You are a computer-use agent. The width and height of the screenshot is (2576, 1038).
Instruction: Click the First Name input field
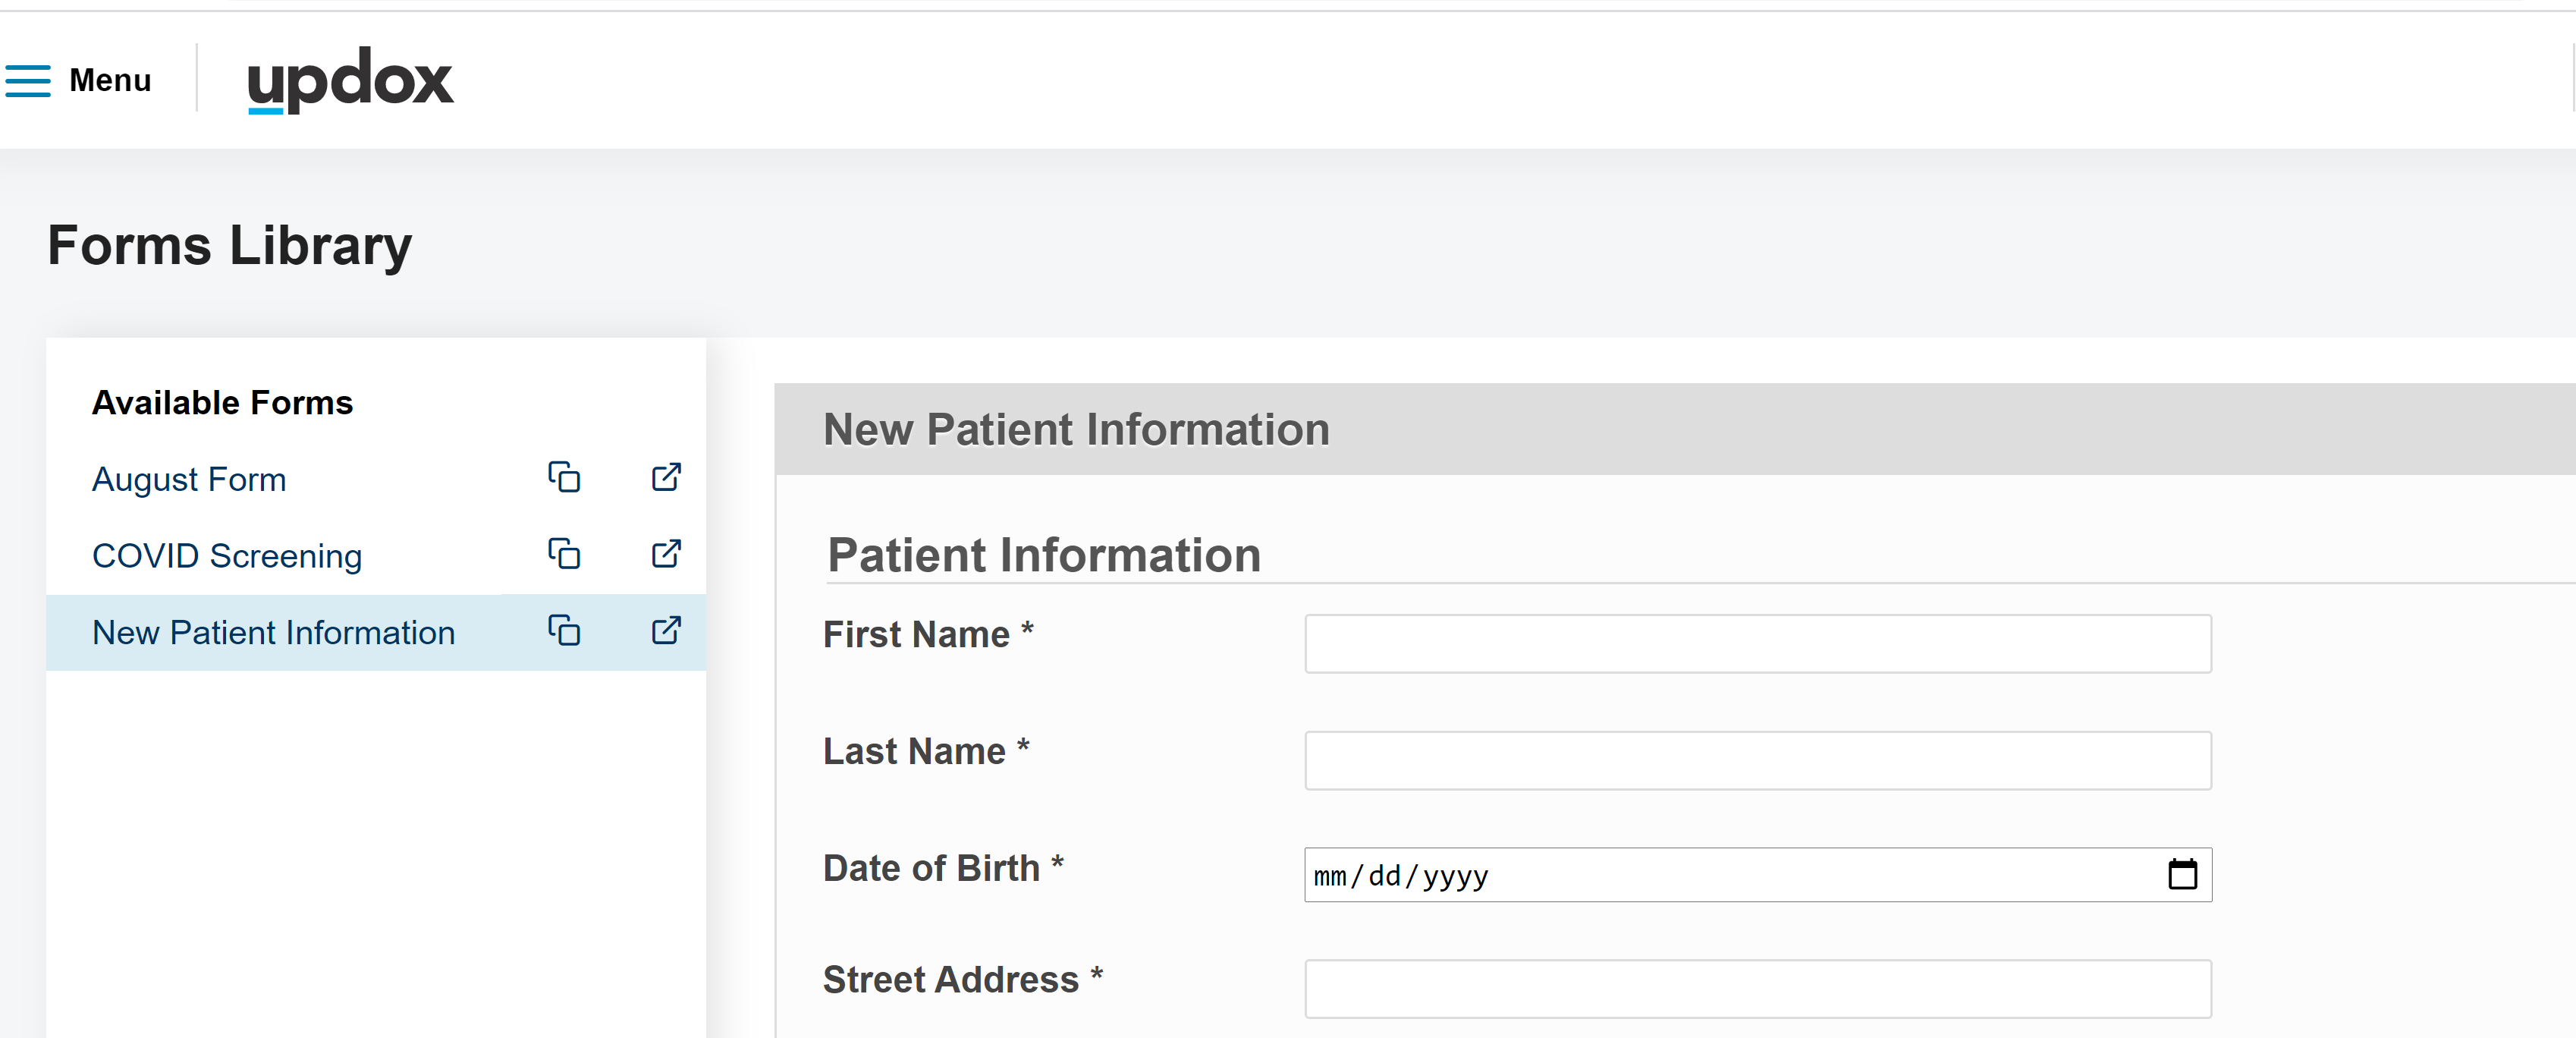(1757, 644)
